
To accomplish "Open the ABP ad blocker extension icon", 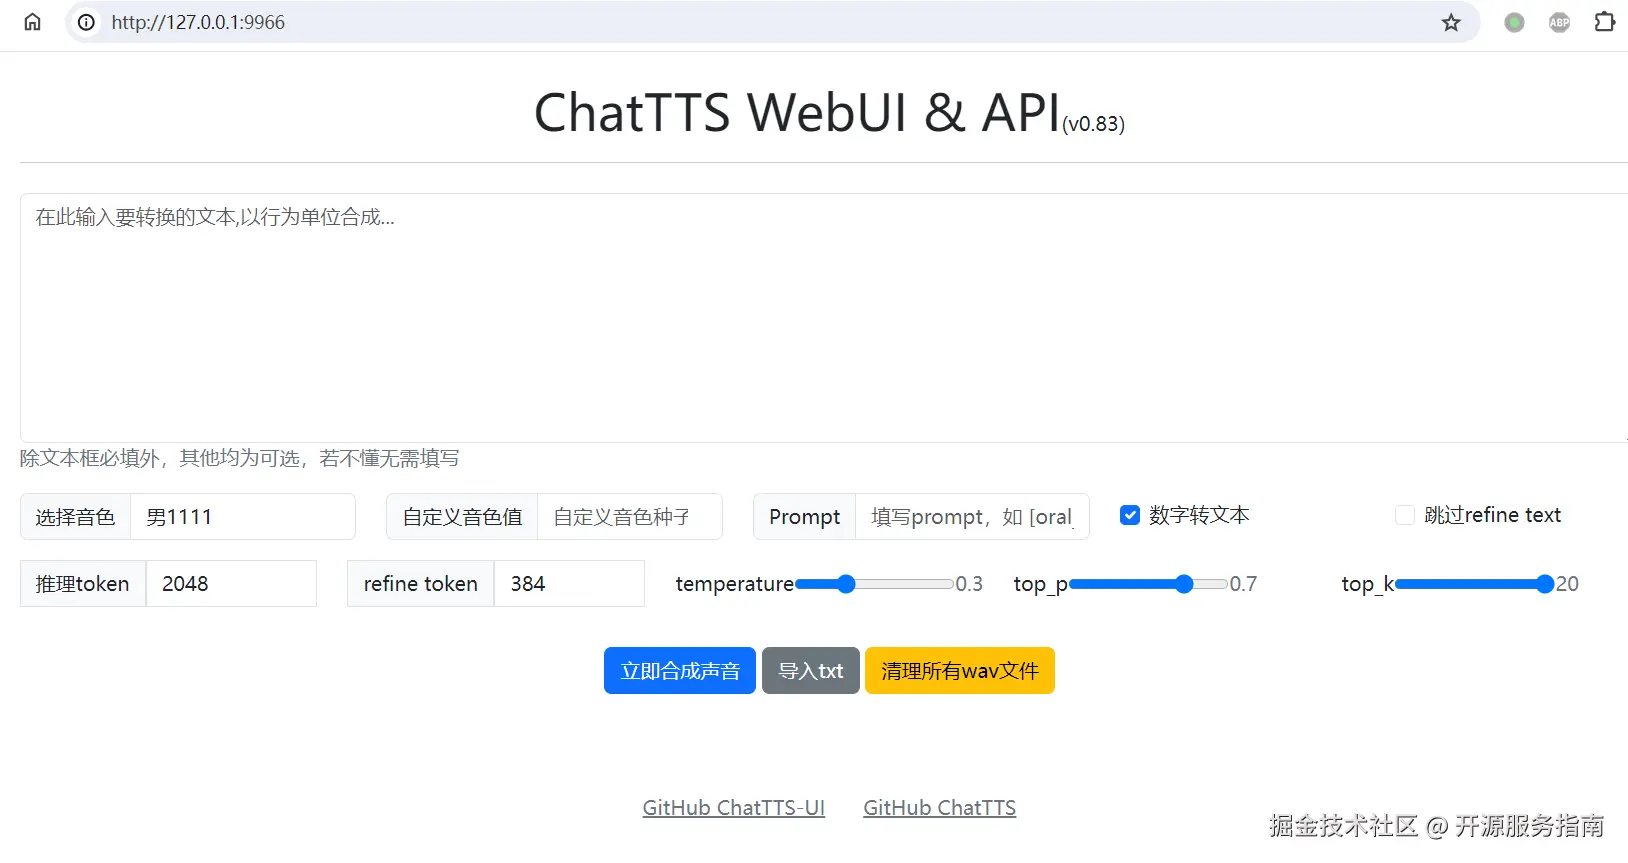I will pos(1559,22).
